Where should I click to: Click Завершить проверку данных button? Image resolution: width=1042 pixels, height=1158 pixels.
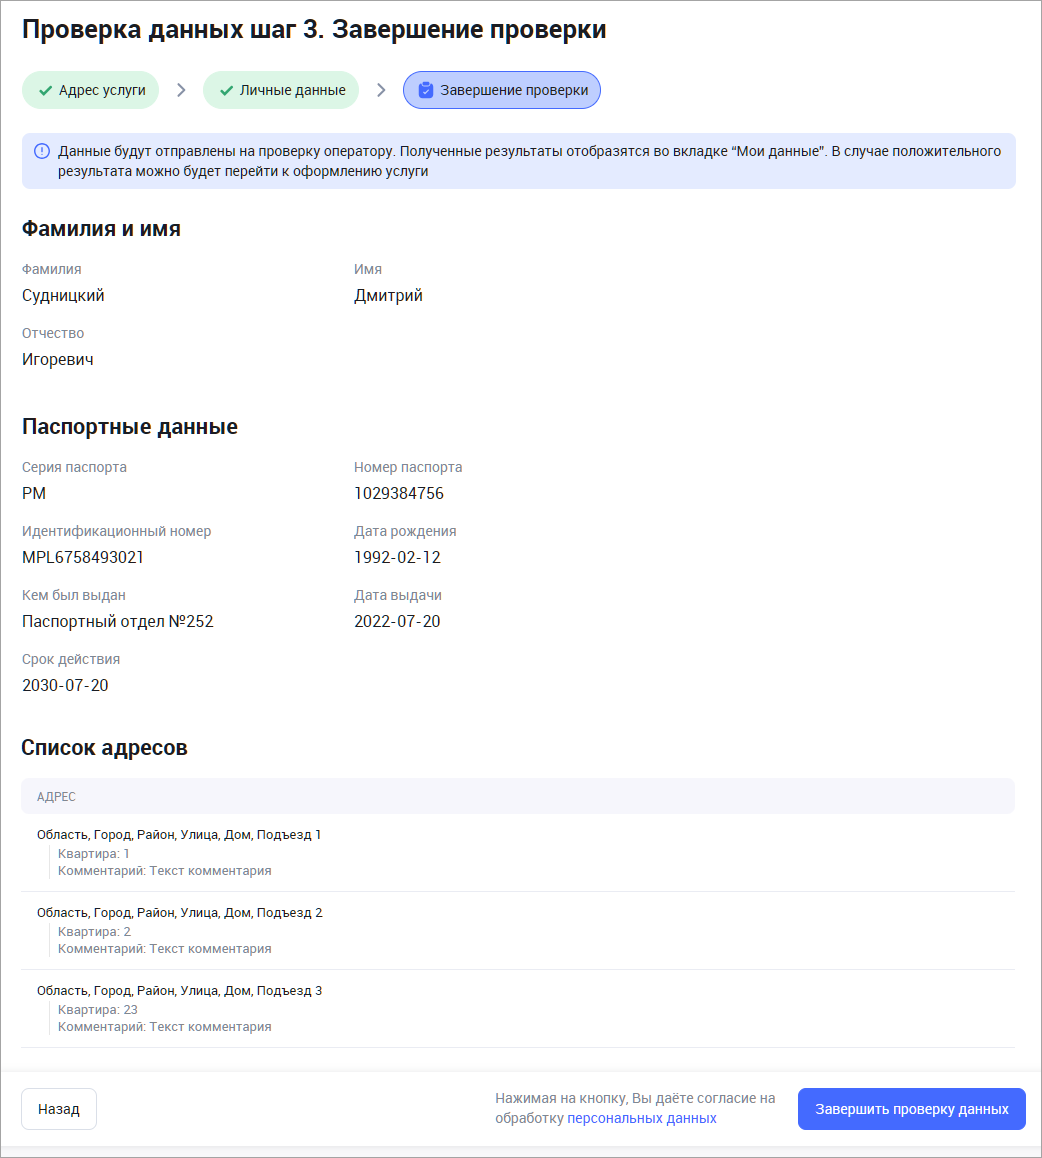coord(911,1109)
